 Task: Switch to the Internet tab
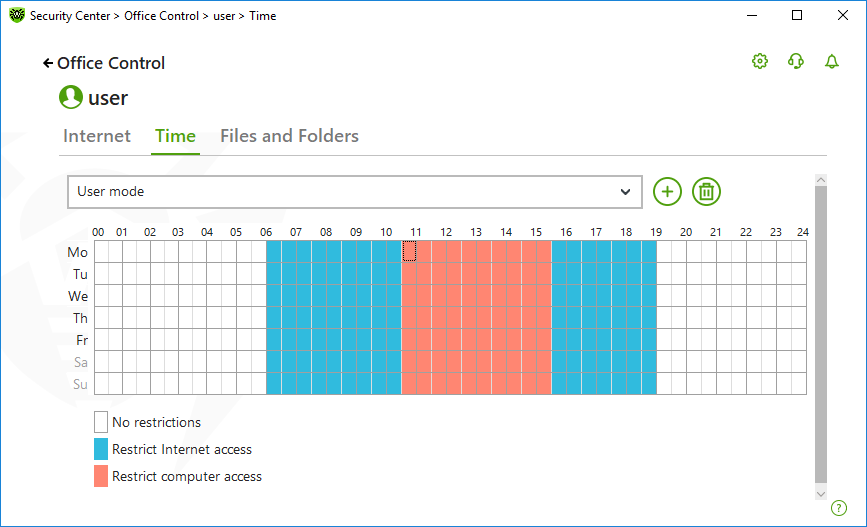click(97, 136)
